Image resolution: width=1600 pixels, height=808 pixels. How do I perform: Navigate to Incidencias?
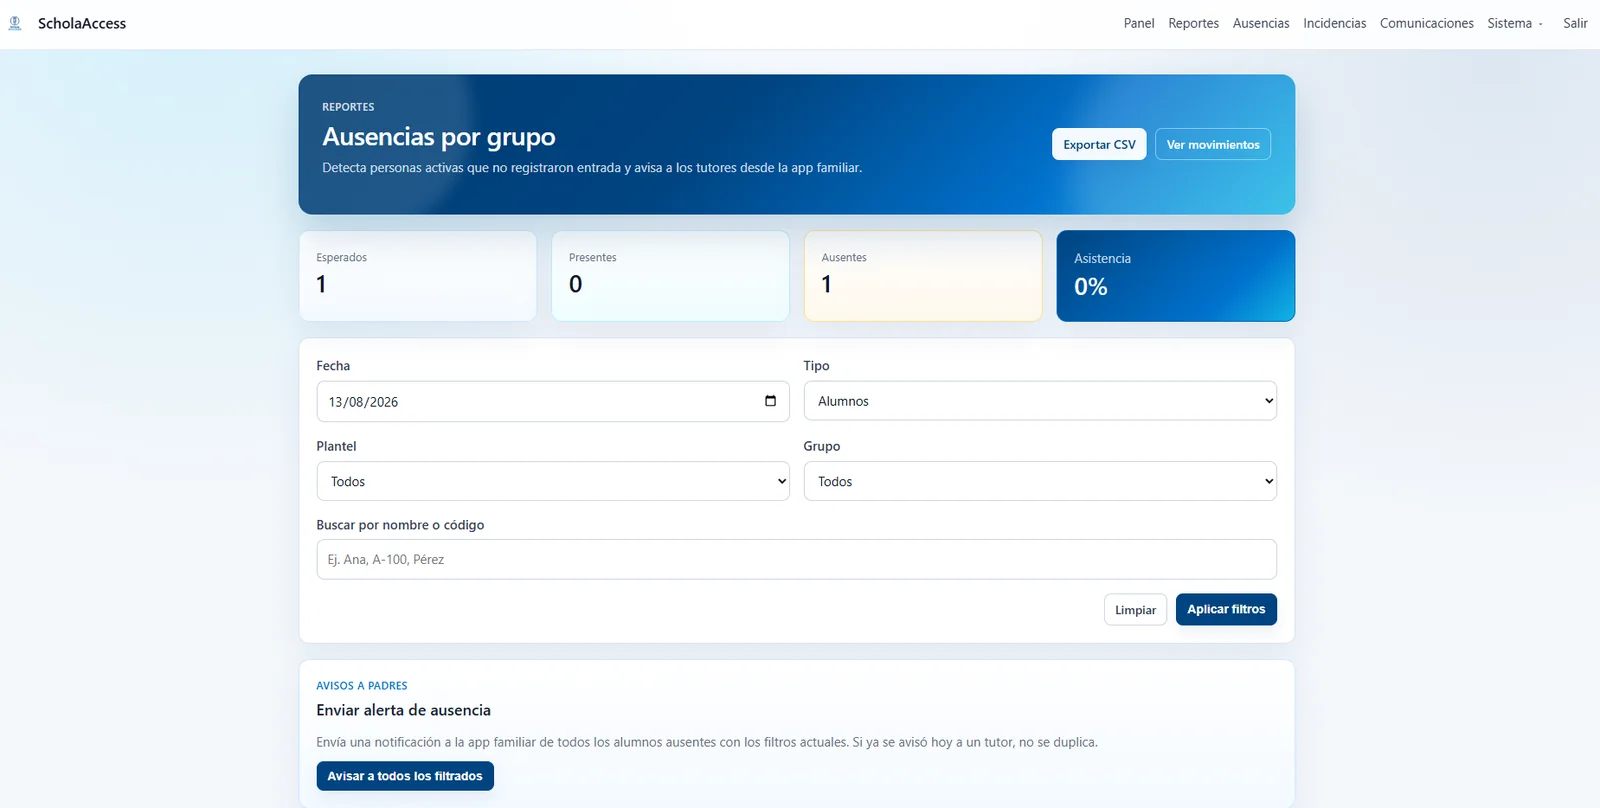tap(1334, 23)
